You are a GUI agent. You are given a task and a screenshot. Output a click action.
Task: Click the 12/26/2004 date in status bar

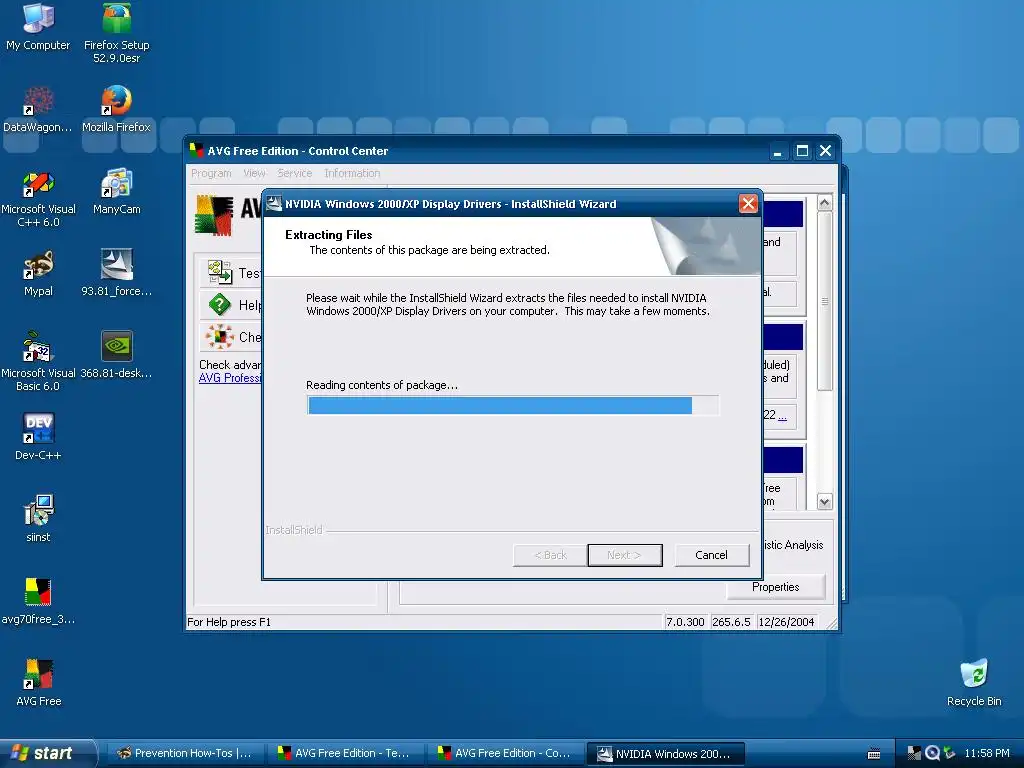pos(786,622)
